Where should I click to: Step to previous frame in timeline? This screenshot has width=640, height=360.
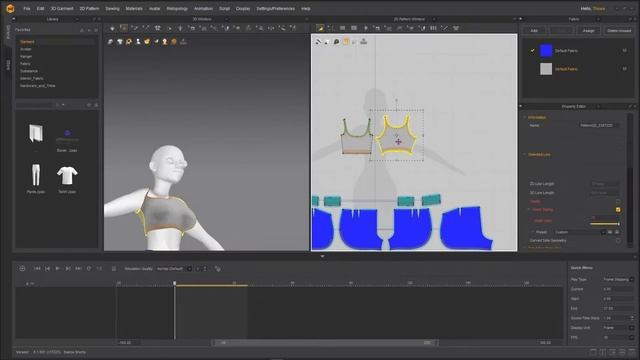47,269
